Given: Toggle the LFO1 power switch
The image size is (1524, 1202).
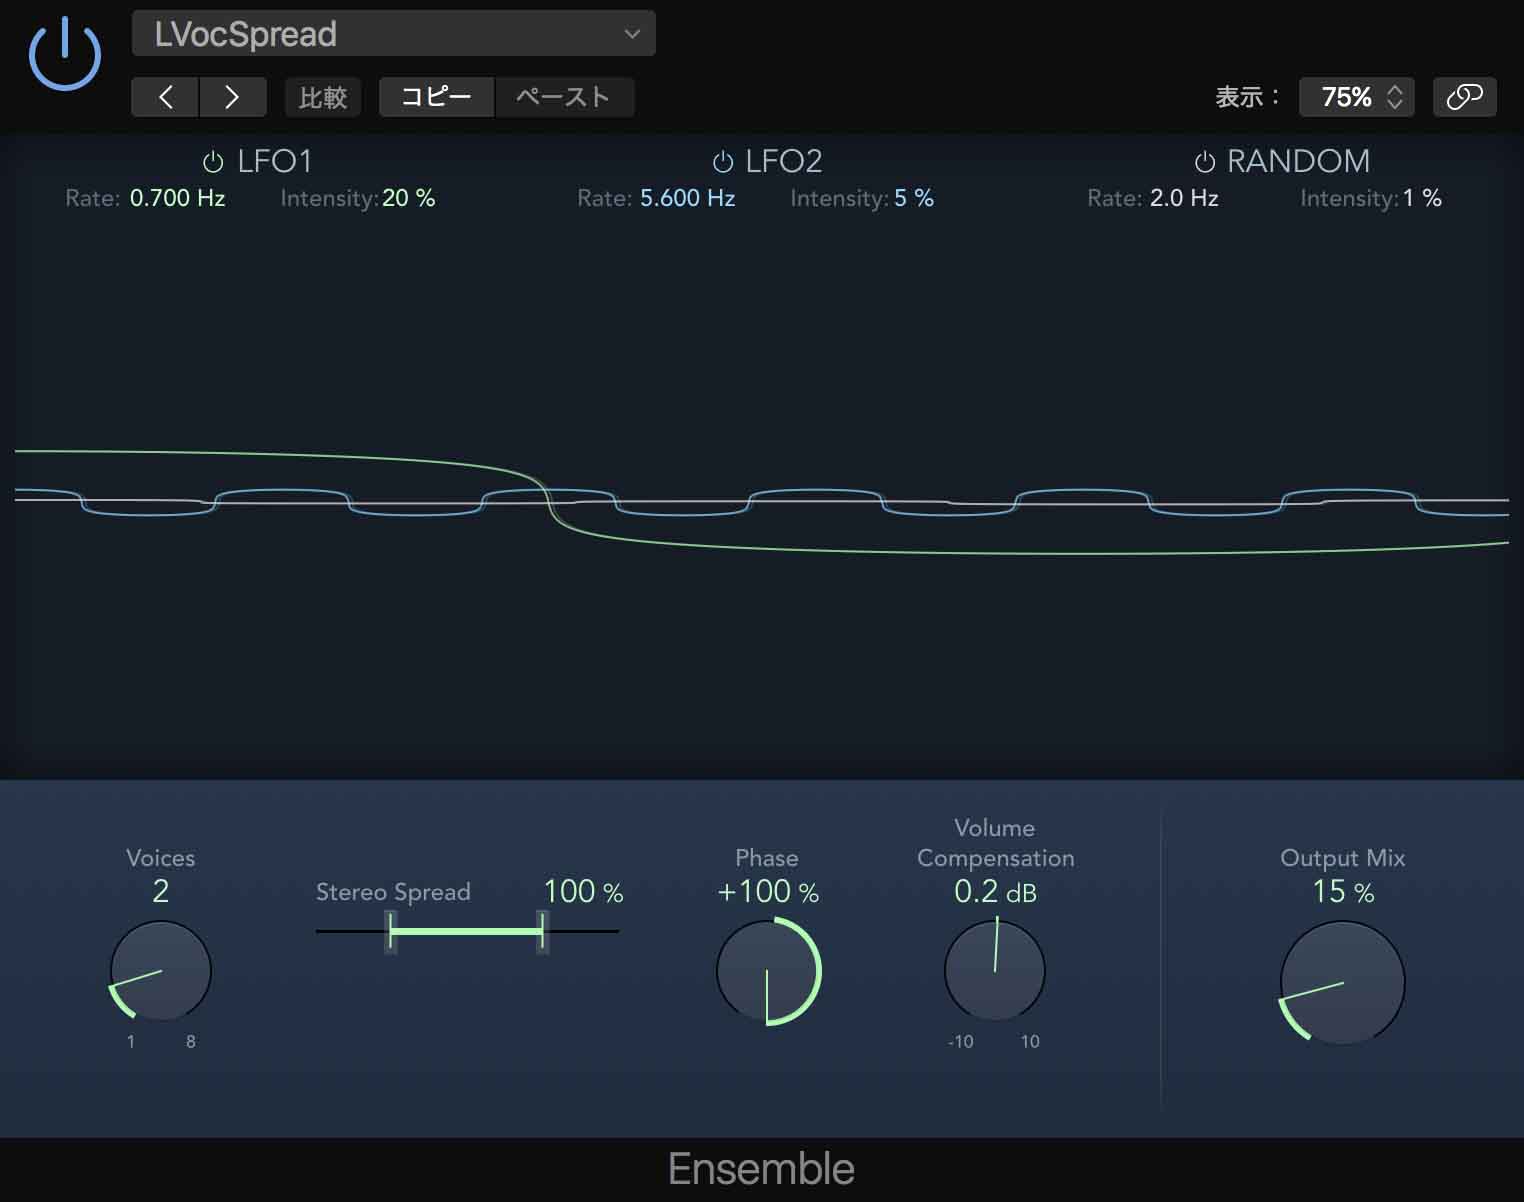Looking at the screenshot, I should 213,162.
